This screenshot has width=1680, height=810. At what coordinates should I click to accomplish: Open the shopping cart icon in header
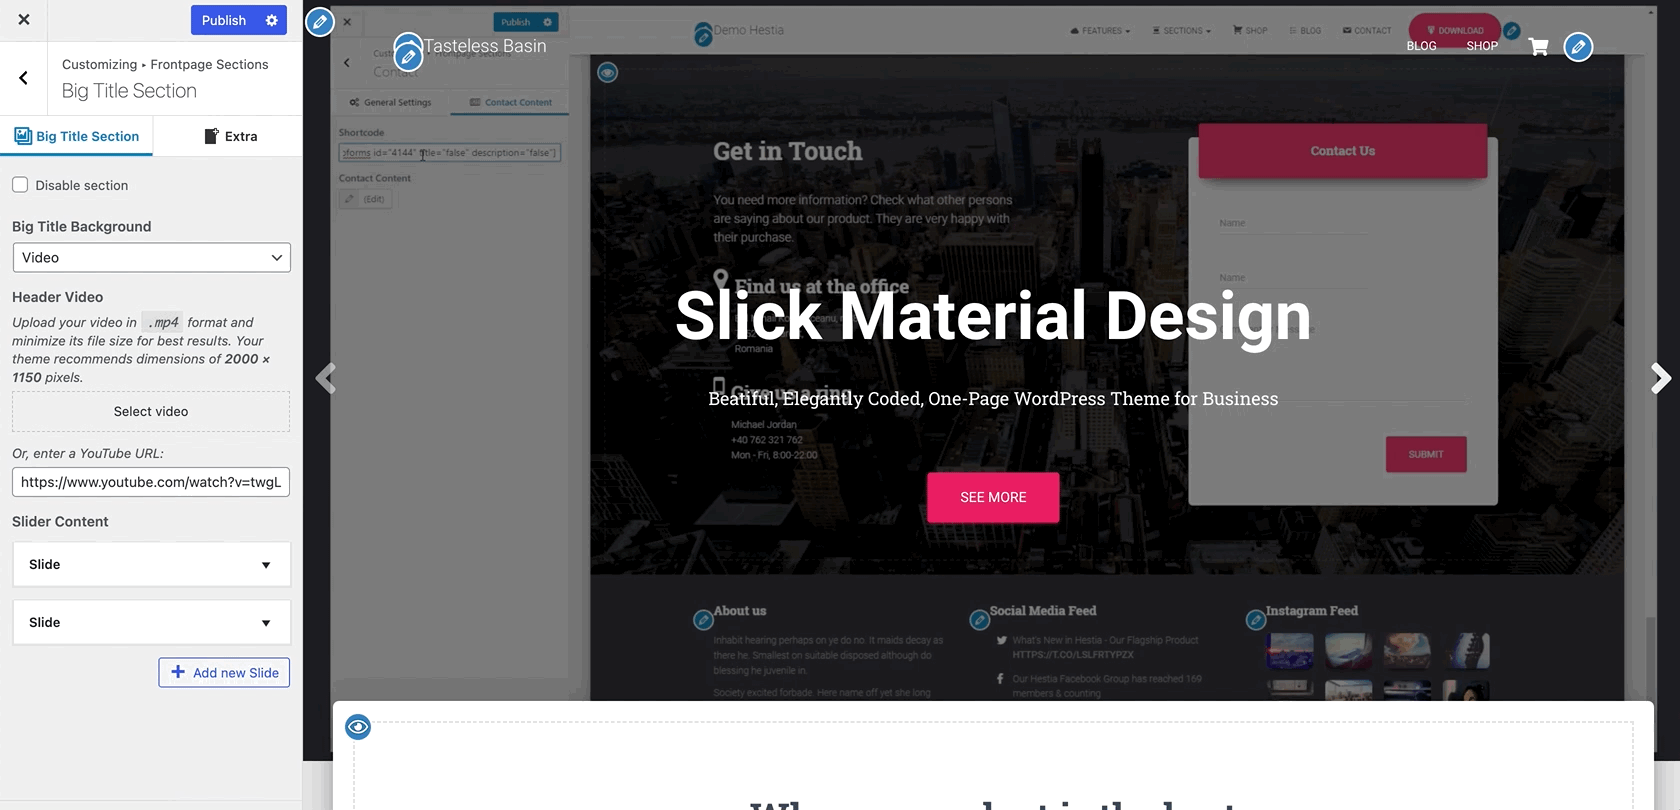click(x=1538, y=46)
